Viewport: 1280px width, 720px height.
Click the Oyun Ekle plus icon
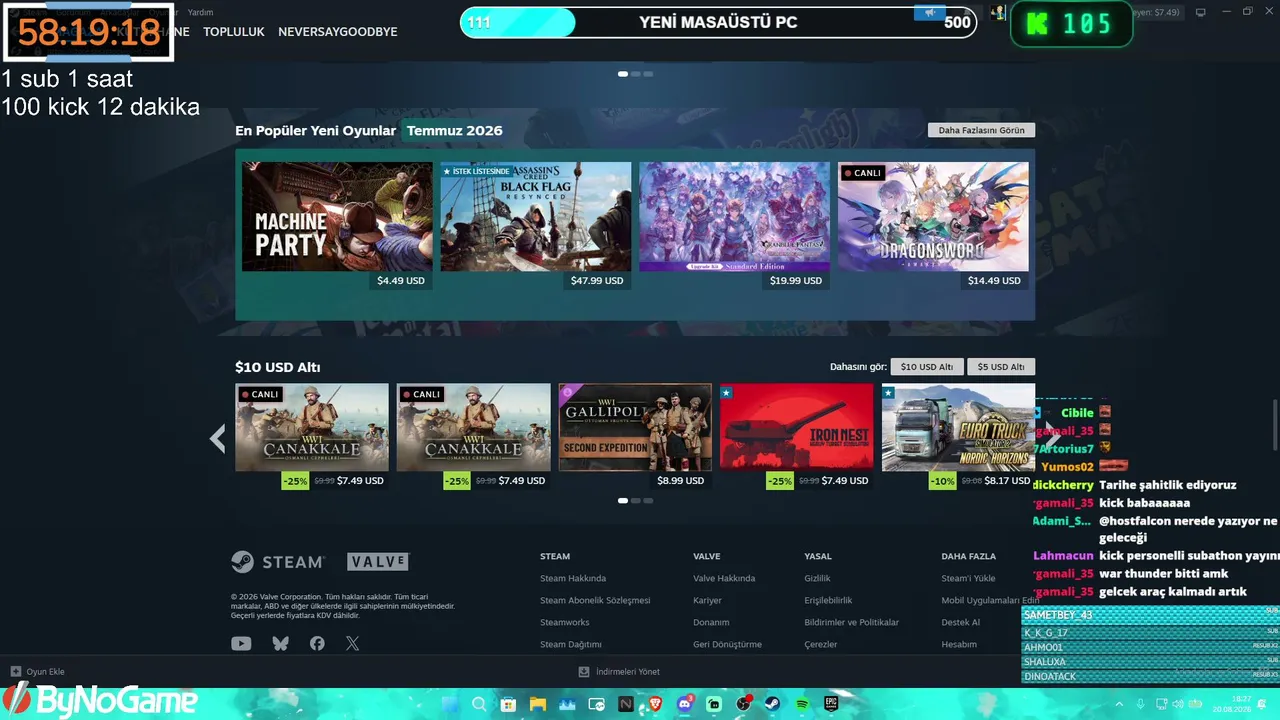16,672
